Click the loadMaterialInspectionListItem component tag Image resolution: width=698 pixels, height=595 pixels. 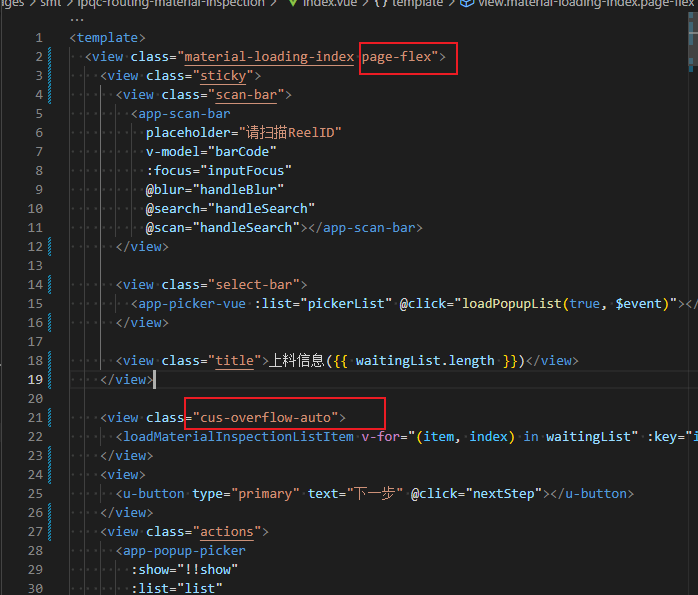(238, 437)
